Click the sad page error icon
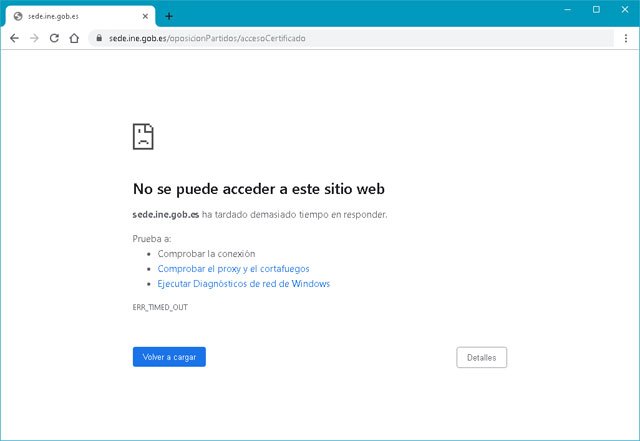The height and width of the screenshot is (441, 640). pos(143,137)
